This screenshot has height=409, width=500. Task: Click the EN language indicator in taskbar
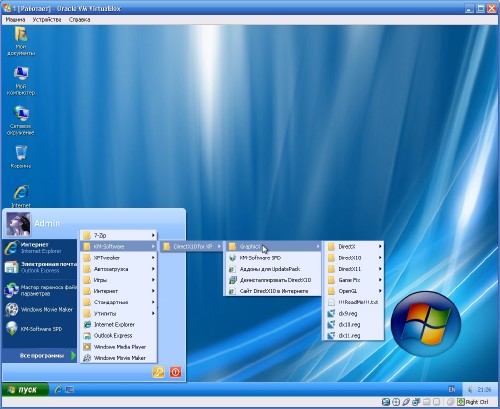pyautogui.click(x=452, y=389)
